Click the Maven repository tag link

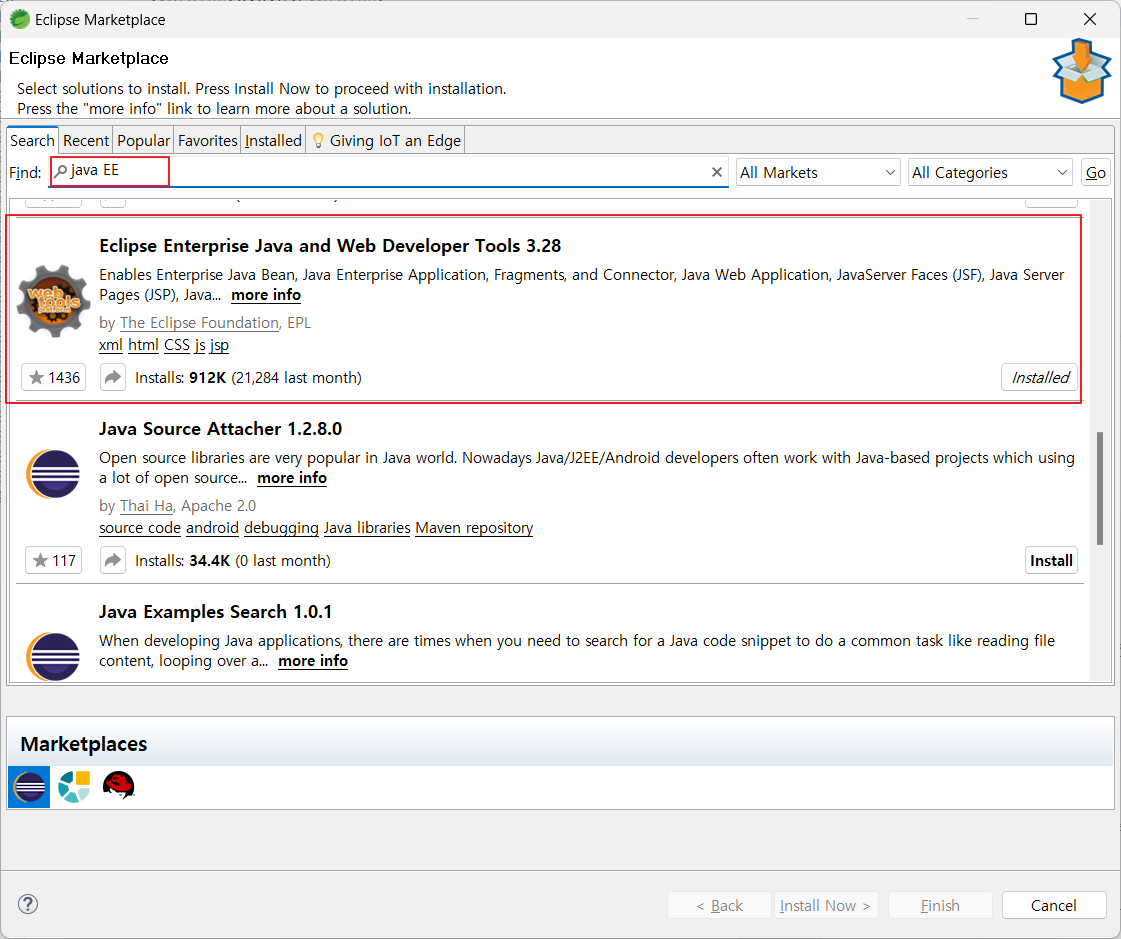[x=474, y=529]
